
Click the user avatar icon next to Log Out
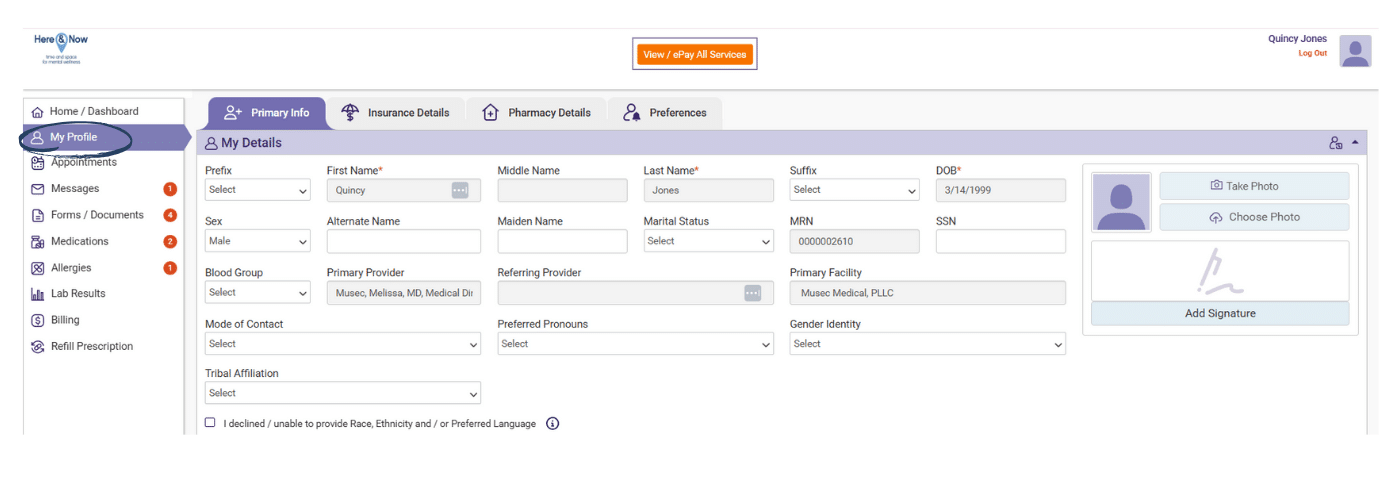(1355, 51)
